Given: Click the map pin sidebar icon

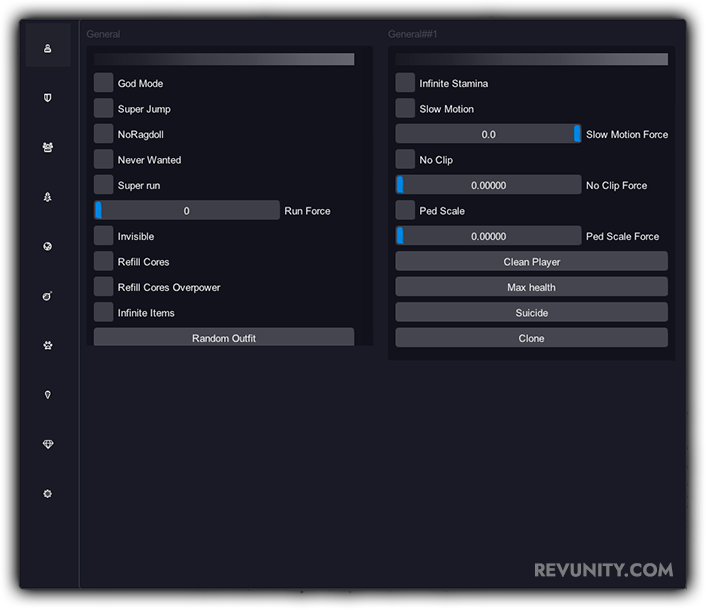Looking at the screenshot, I should [48, 395].
